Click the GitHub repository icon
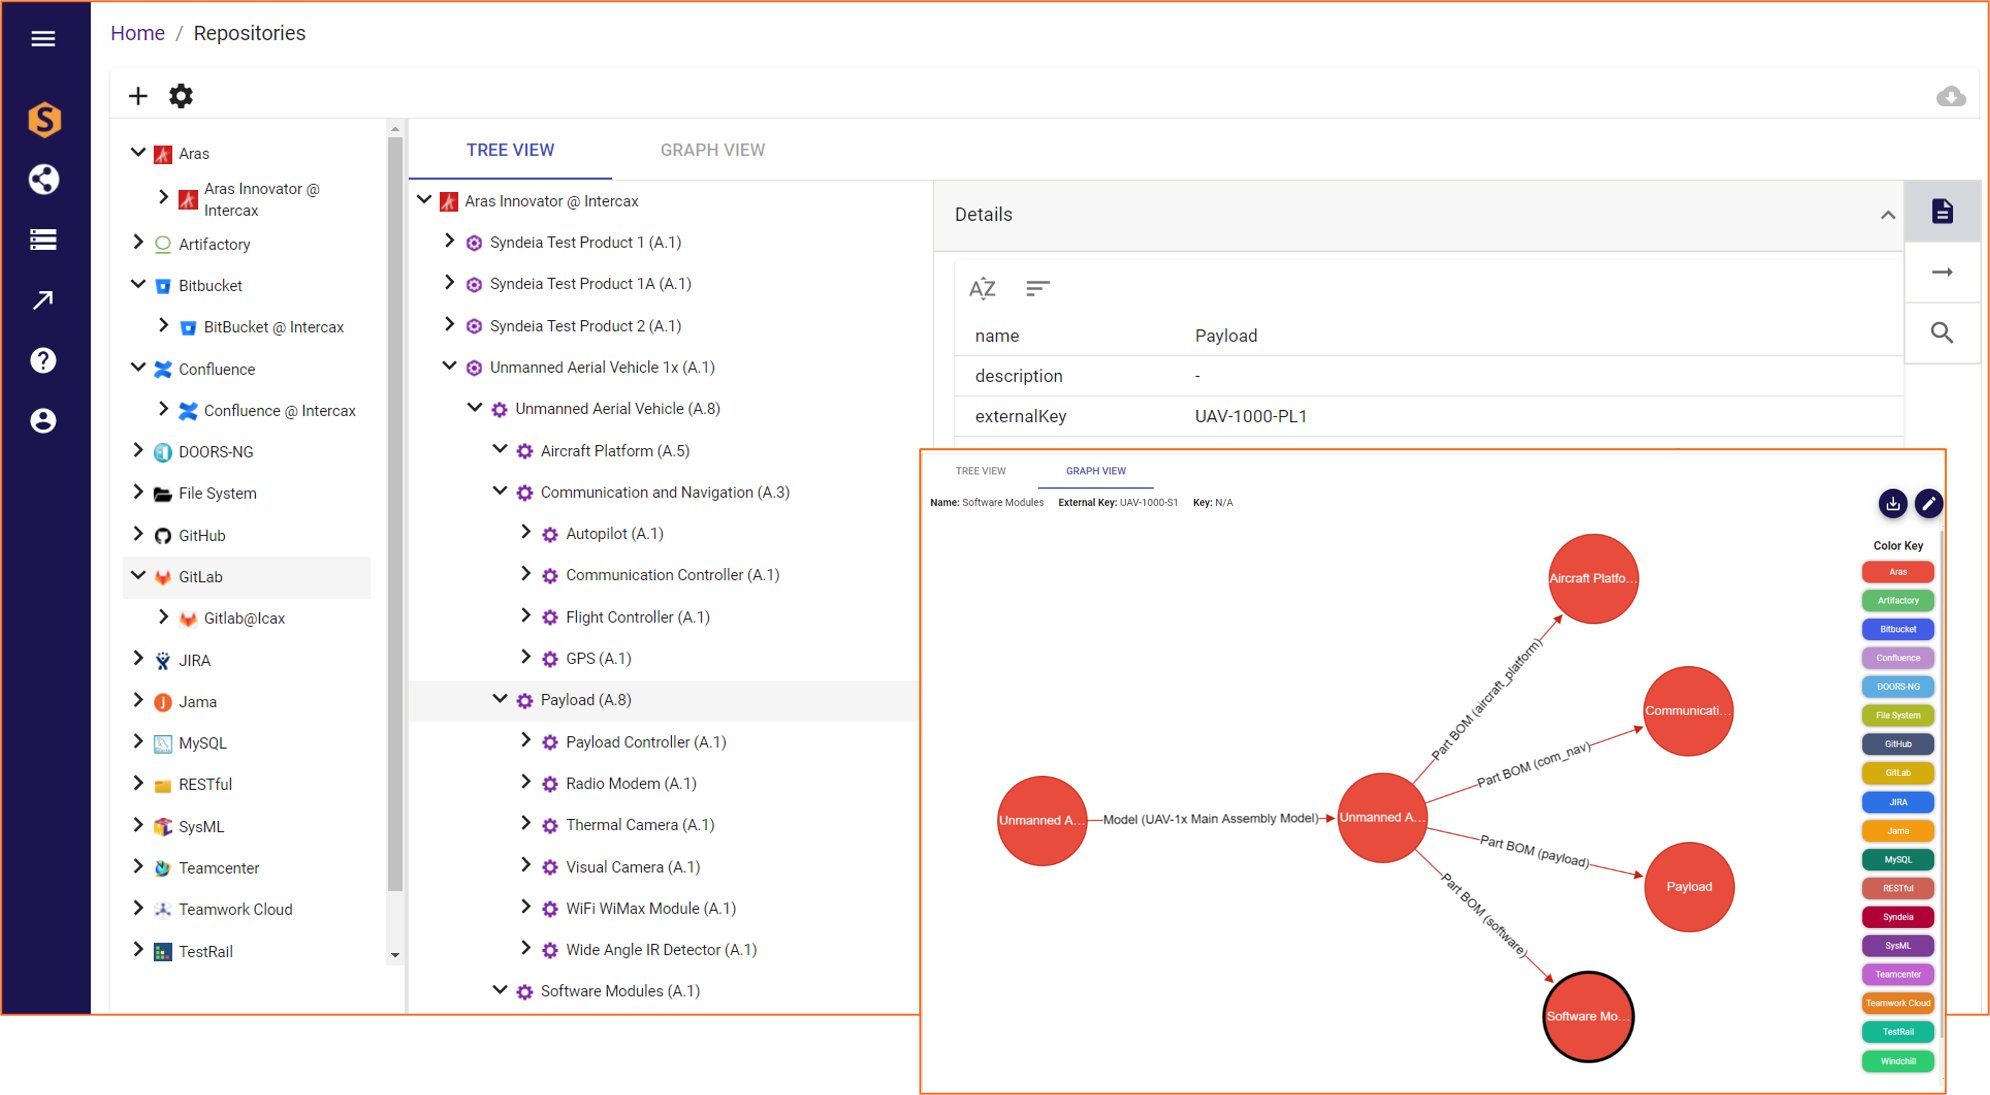 click(163, 536)
